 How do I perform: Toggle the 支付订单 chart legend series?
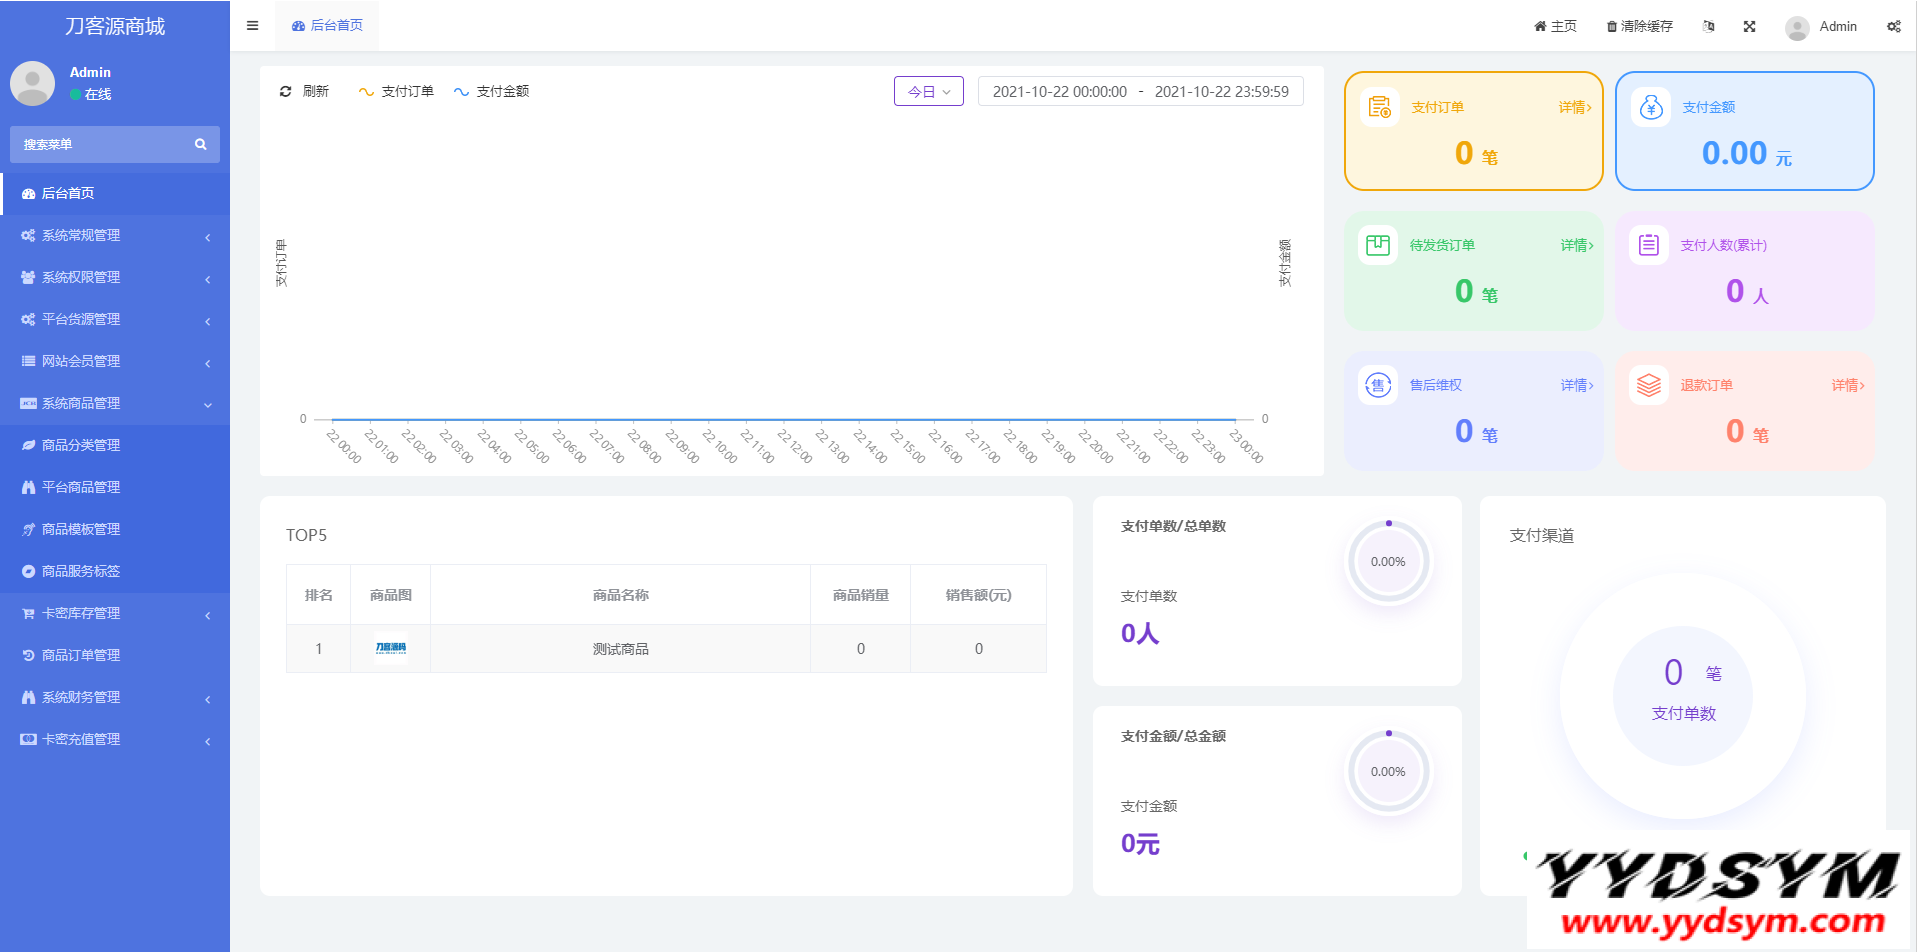[396, 92]
